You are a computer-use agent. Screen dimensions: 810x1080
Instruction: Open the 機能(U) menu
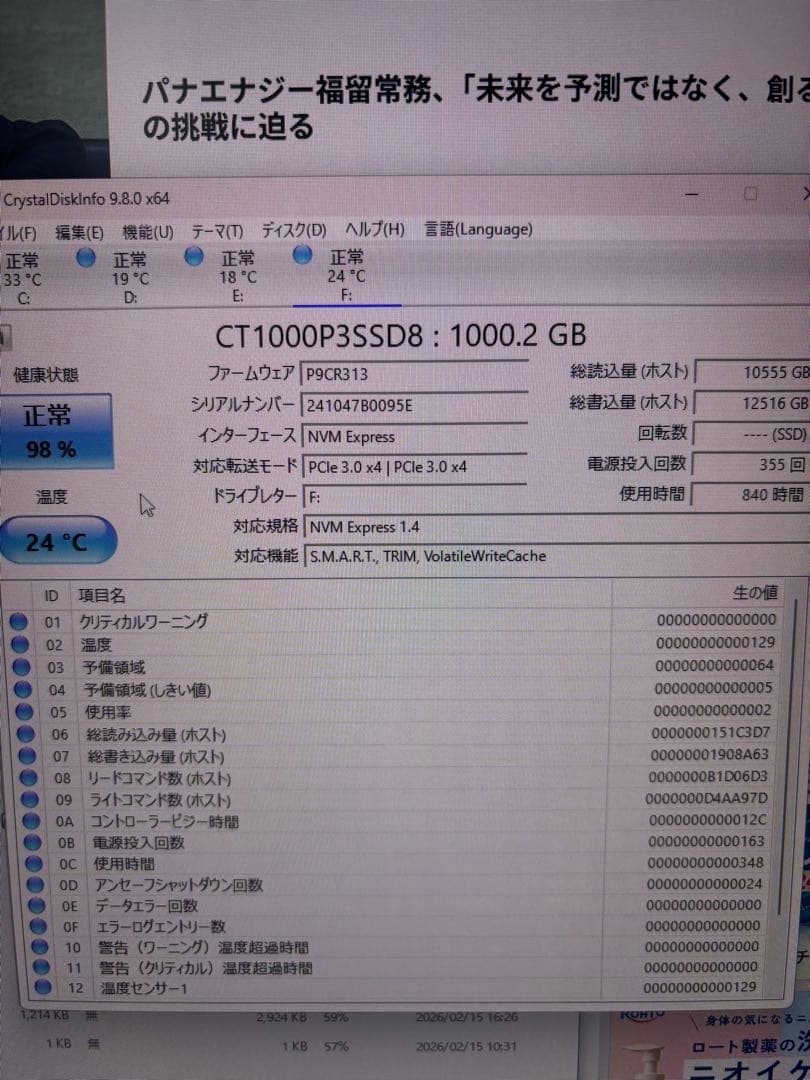coord(147,232)
